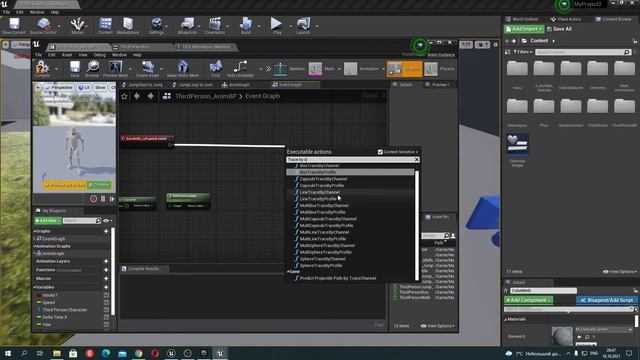Click the Create Asset toolbar icon
The height and width of the screenshot is (360, 640).
[x=147, y=69]
